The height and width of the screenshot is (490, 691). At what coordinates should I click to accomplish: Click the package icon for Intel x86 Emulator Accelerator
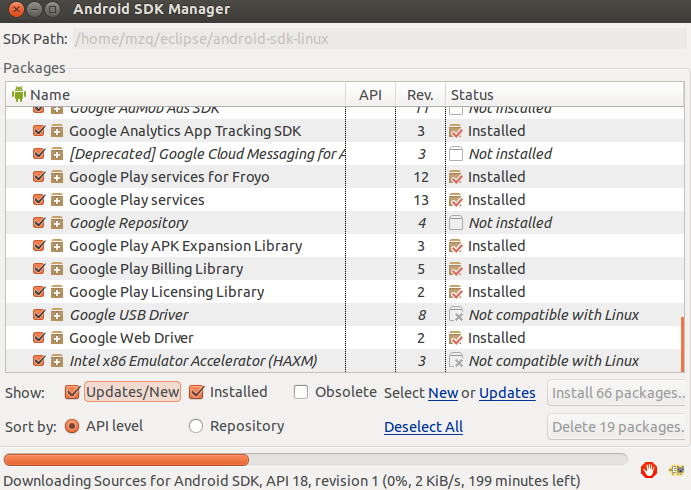tap(57, 361)
